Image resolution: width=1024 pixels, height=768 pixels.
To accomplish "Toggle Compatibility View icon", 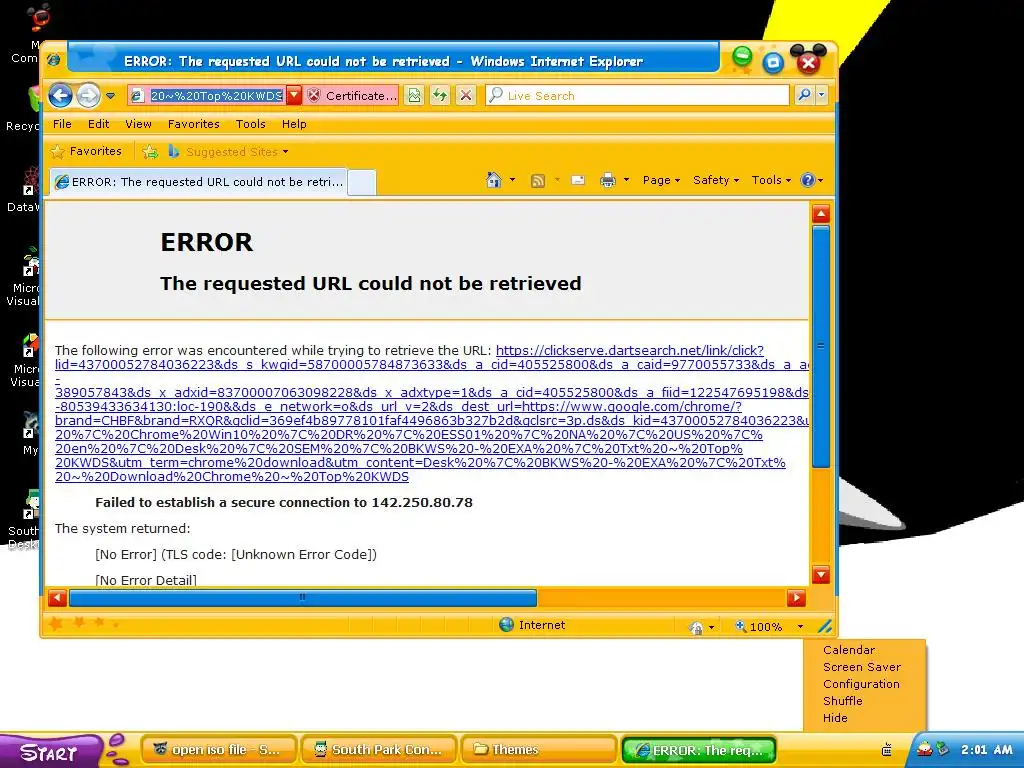I will [414, 96].
